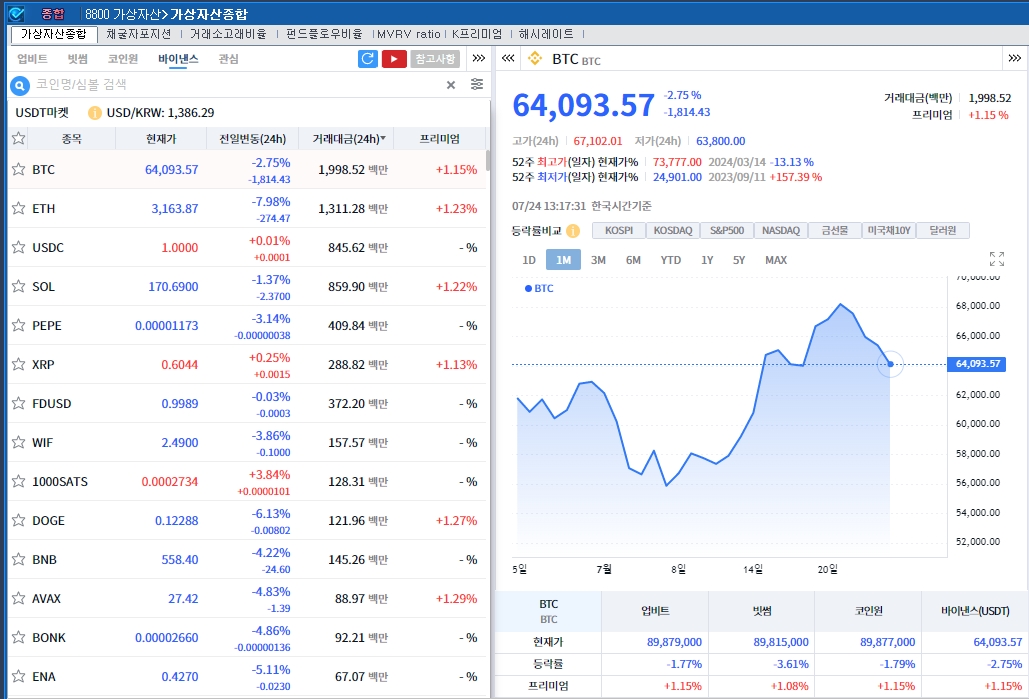Toggle favorite star for SOL
Screen dimensions: 1029x699
coord(18,286)
